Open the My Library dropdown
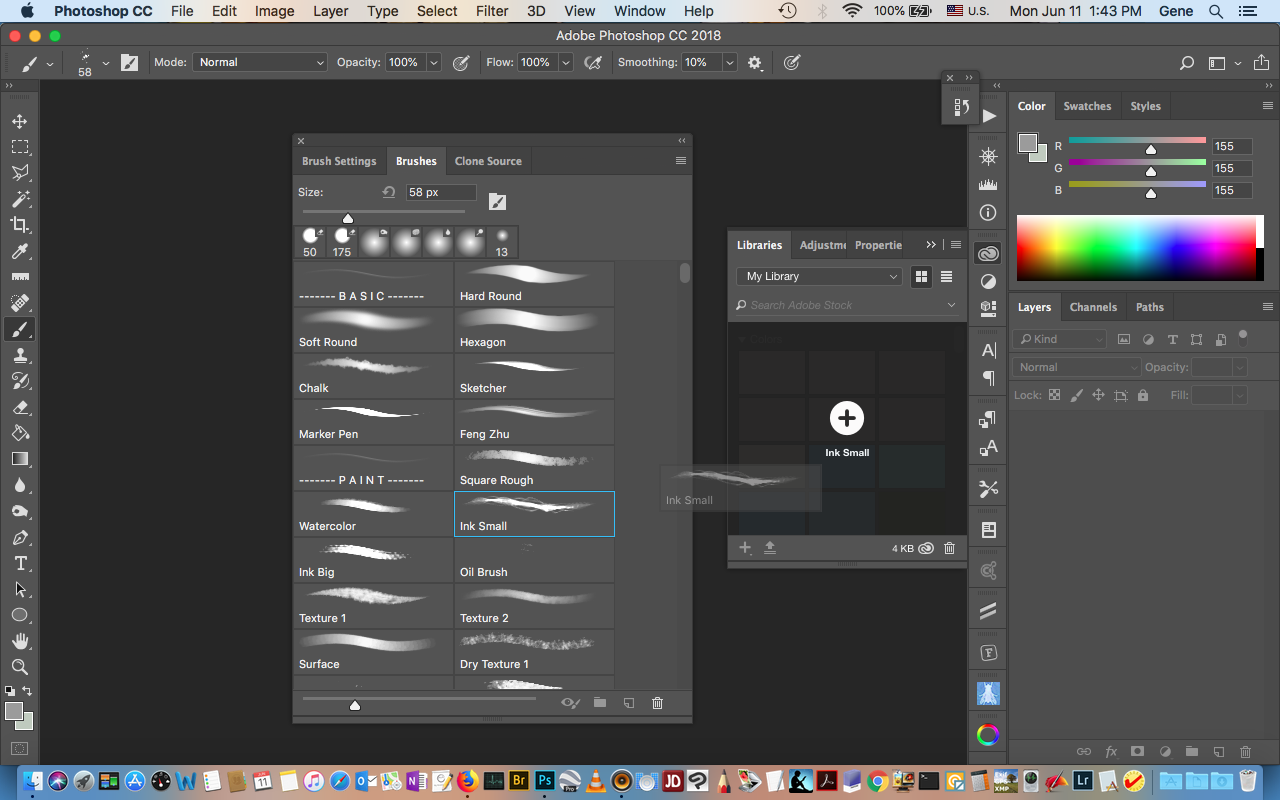This screenshot has width=1280, height=800. pos(819,276)
